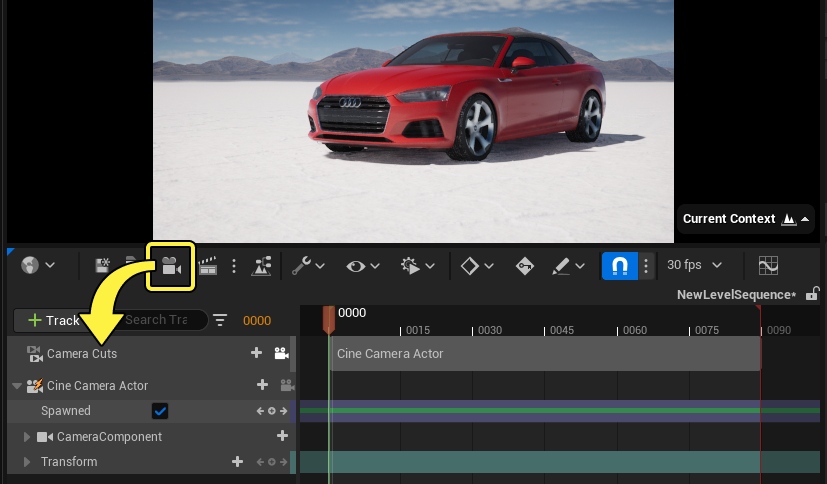Click the Sequencer Actions icon

(262, 266)
